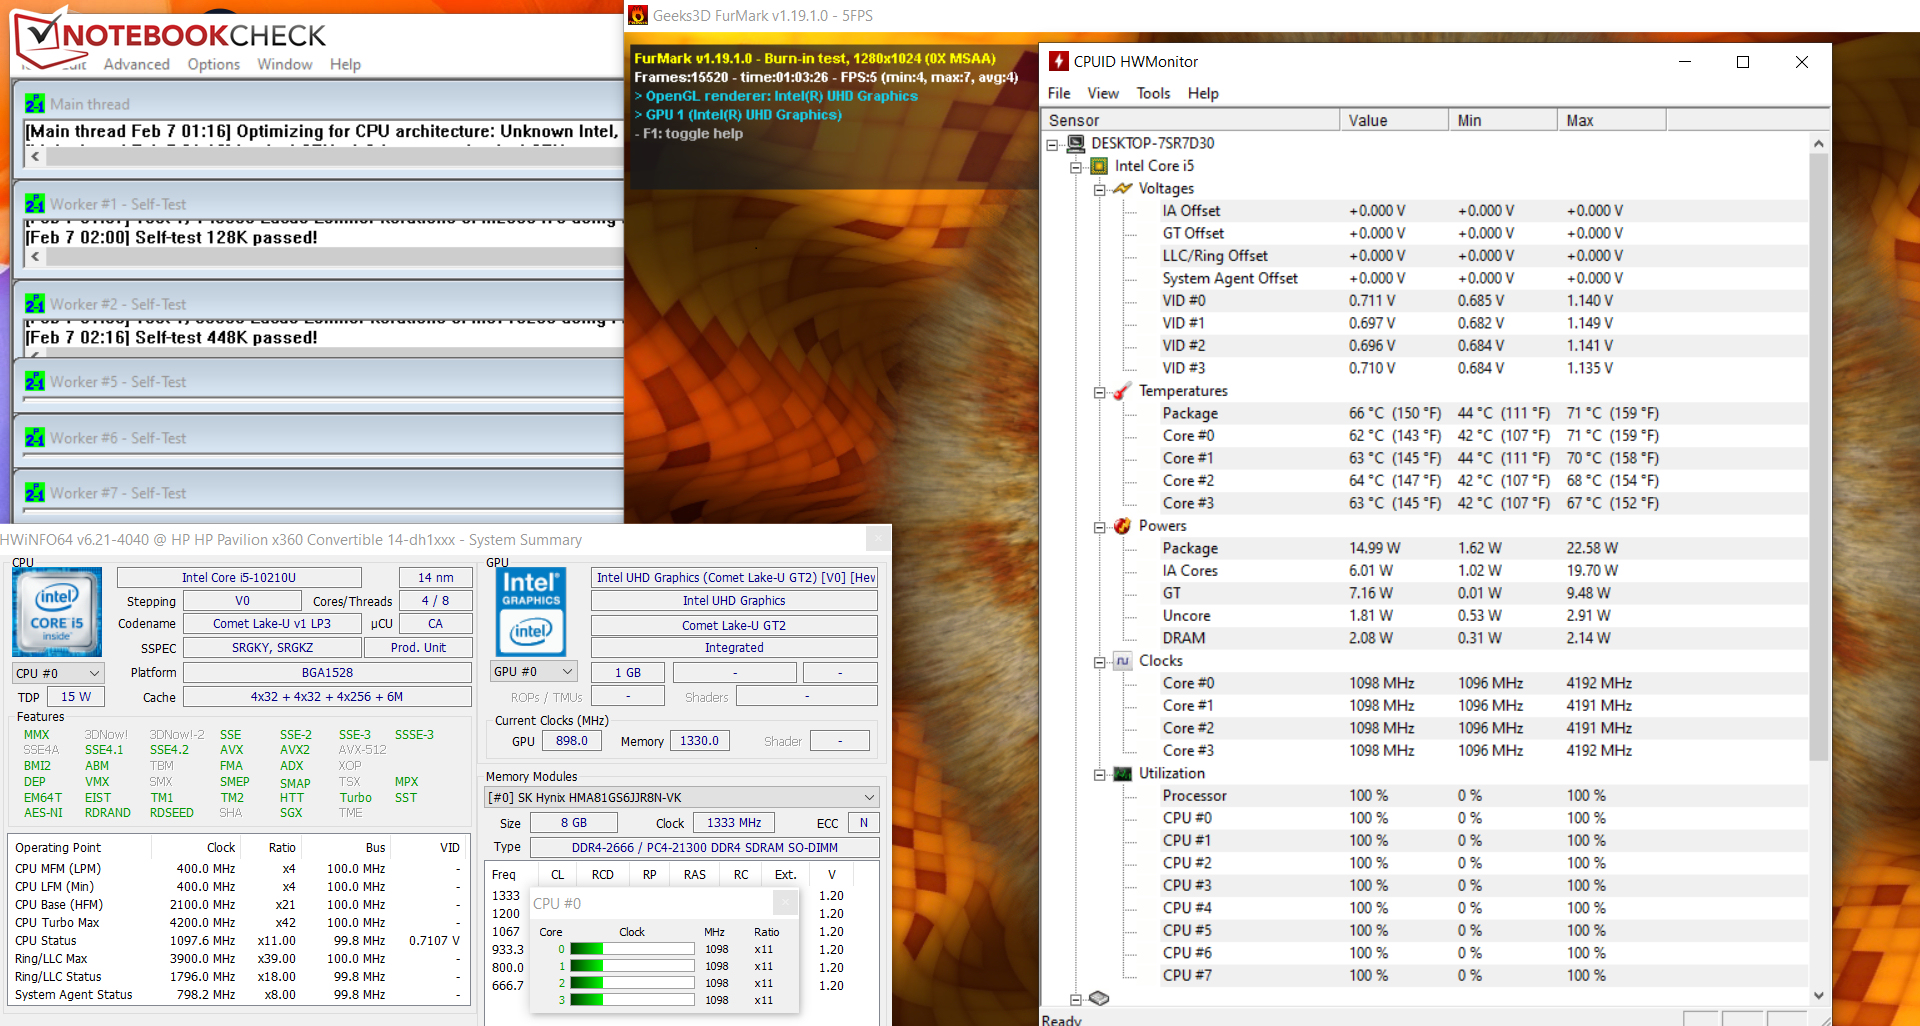Open the Tools menu in HWMonitor
Image resolution: width=1920 pixels, height=1026 pixels.
click(1152, 93)
